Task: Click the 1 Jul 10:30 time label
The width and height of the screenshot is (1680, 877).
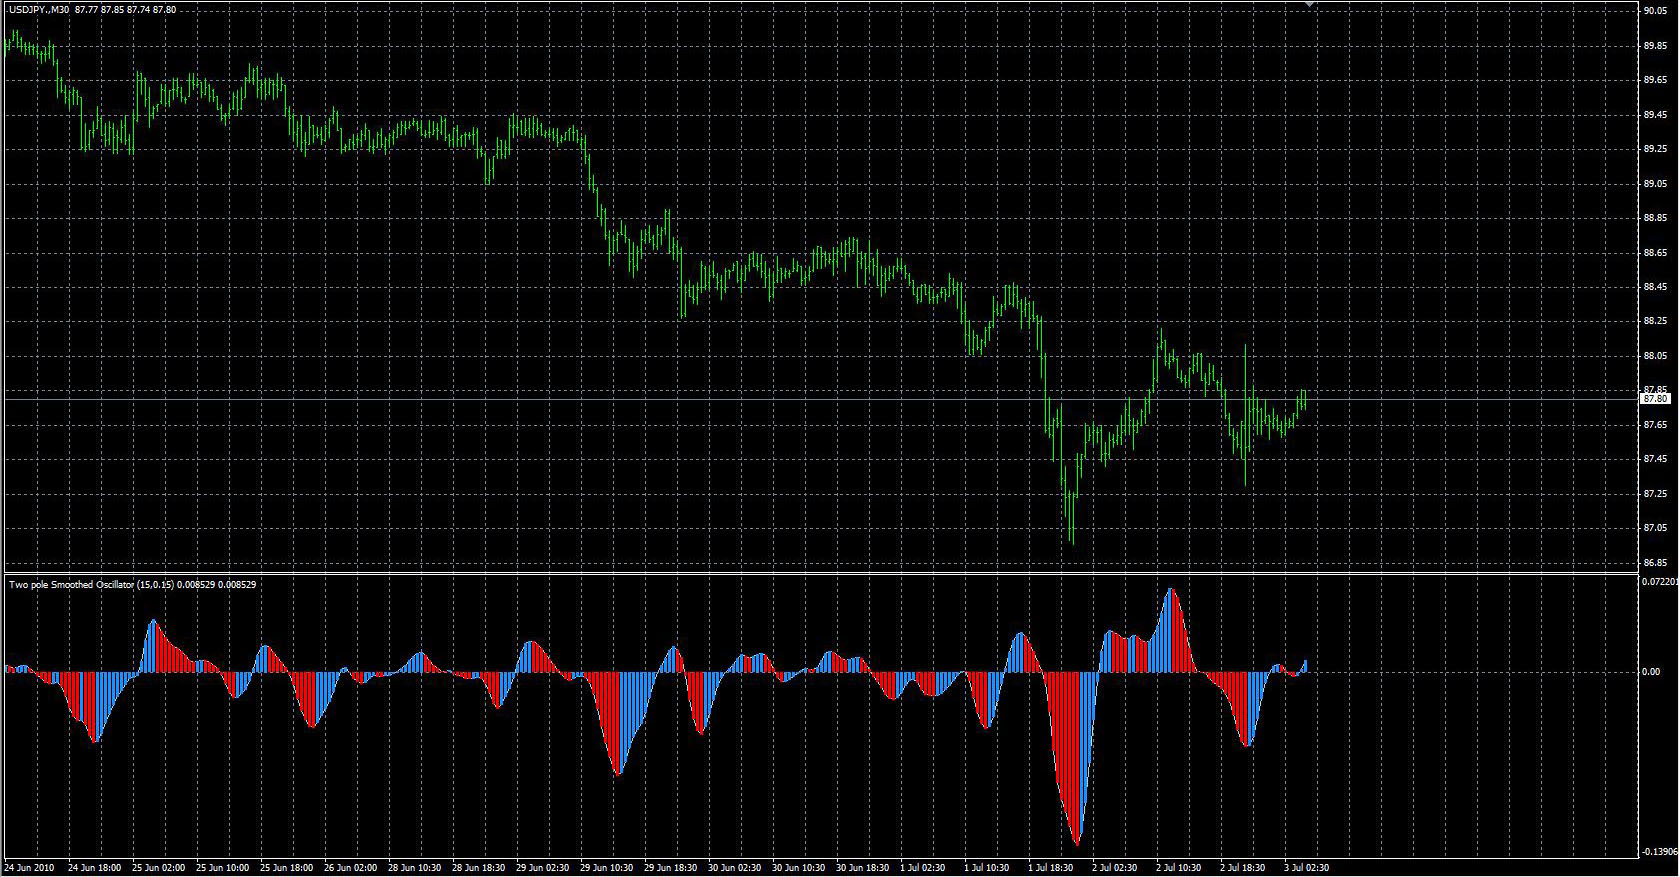Action: click(x=988, y=868)
